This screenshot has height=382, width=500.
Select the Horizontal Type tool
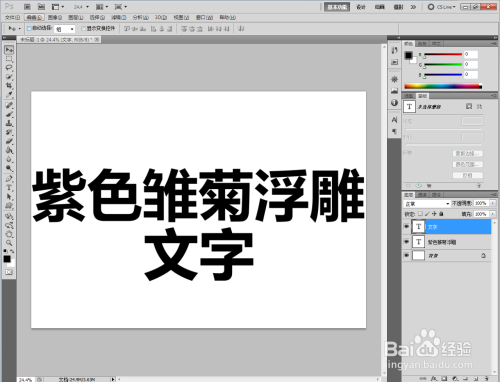click(9, 188)
